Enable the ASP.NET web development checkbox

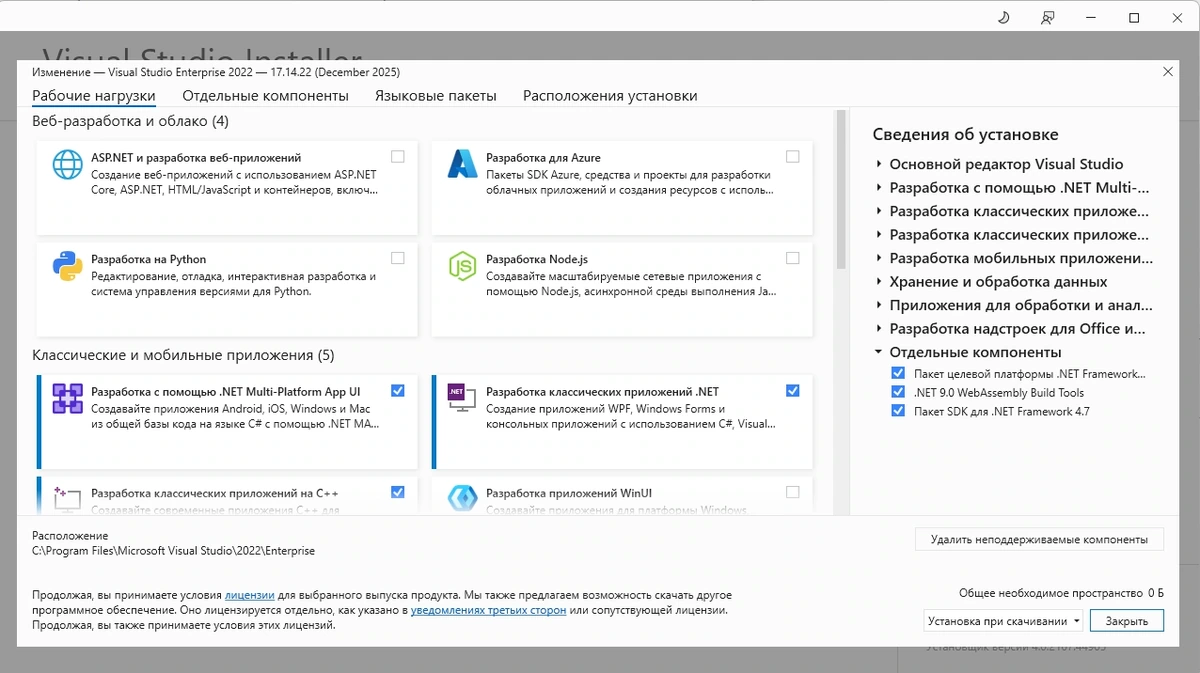pos(398,157)
